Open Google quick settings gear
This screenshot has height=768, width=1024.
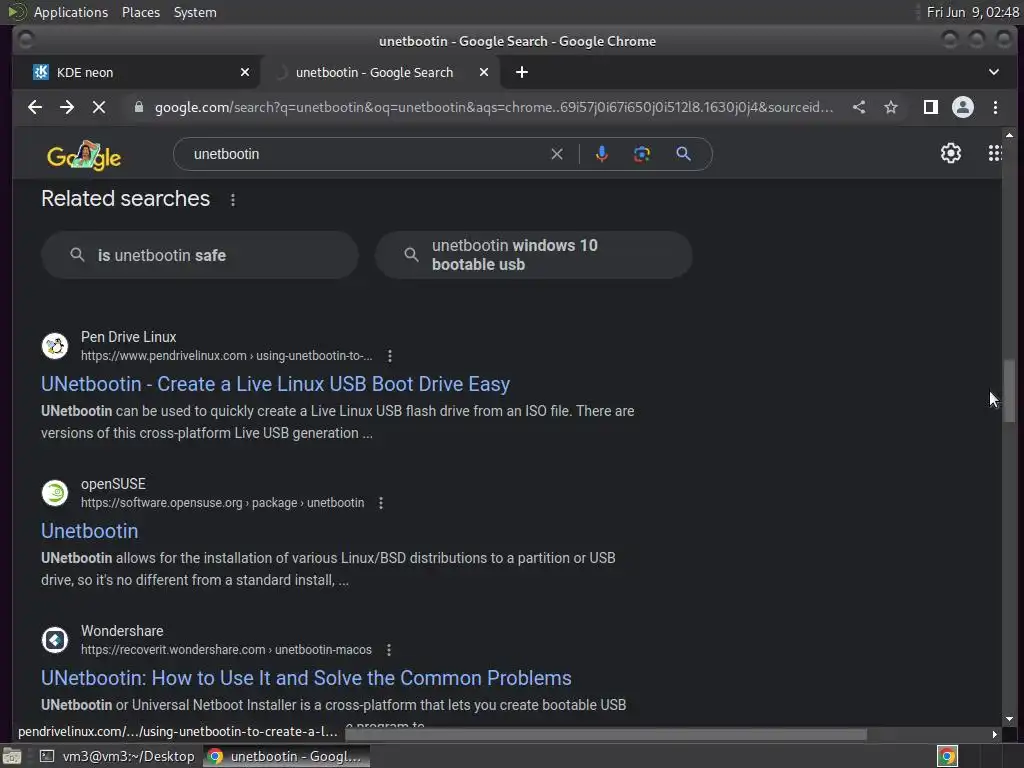951,153
